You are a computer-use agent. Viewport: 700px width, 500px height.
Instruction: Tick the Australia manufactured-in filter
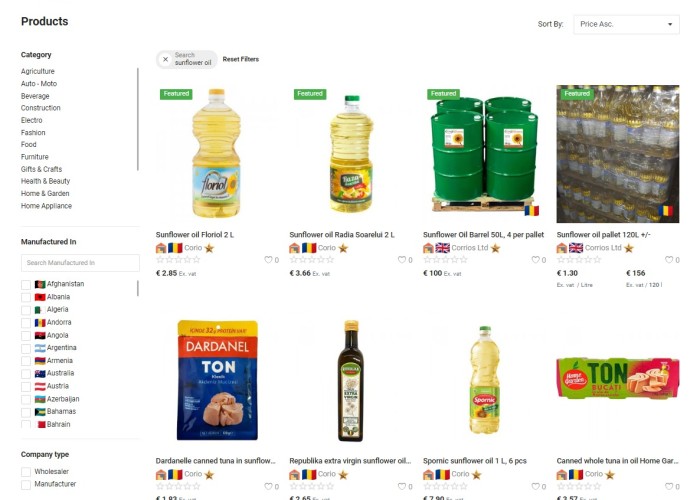(x=26, y=374)
